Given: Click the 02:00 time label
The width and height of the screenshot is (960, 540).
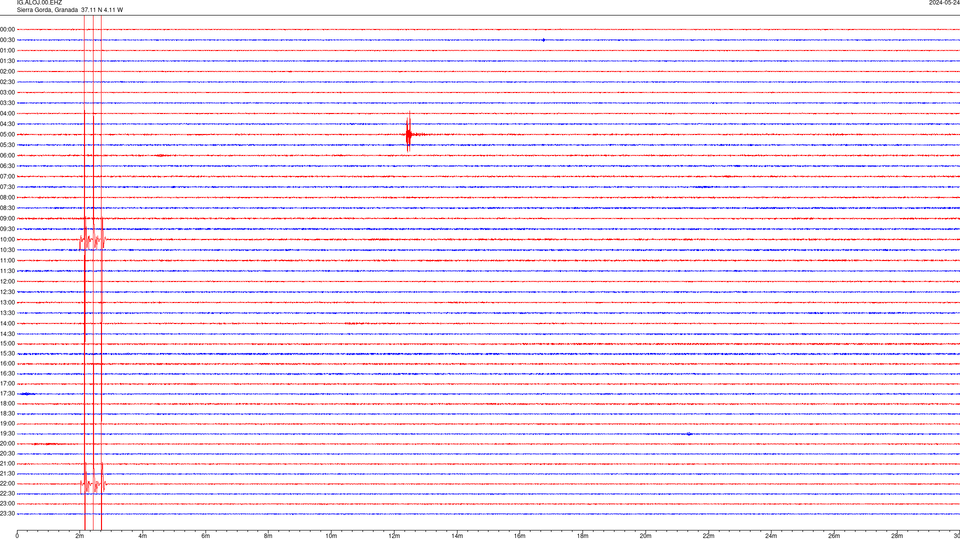Looking at the screenshot, I should [x=7, y=71].
